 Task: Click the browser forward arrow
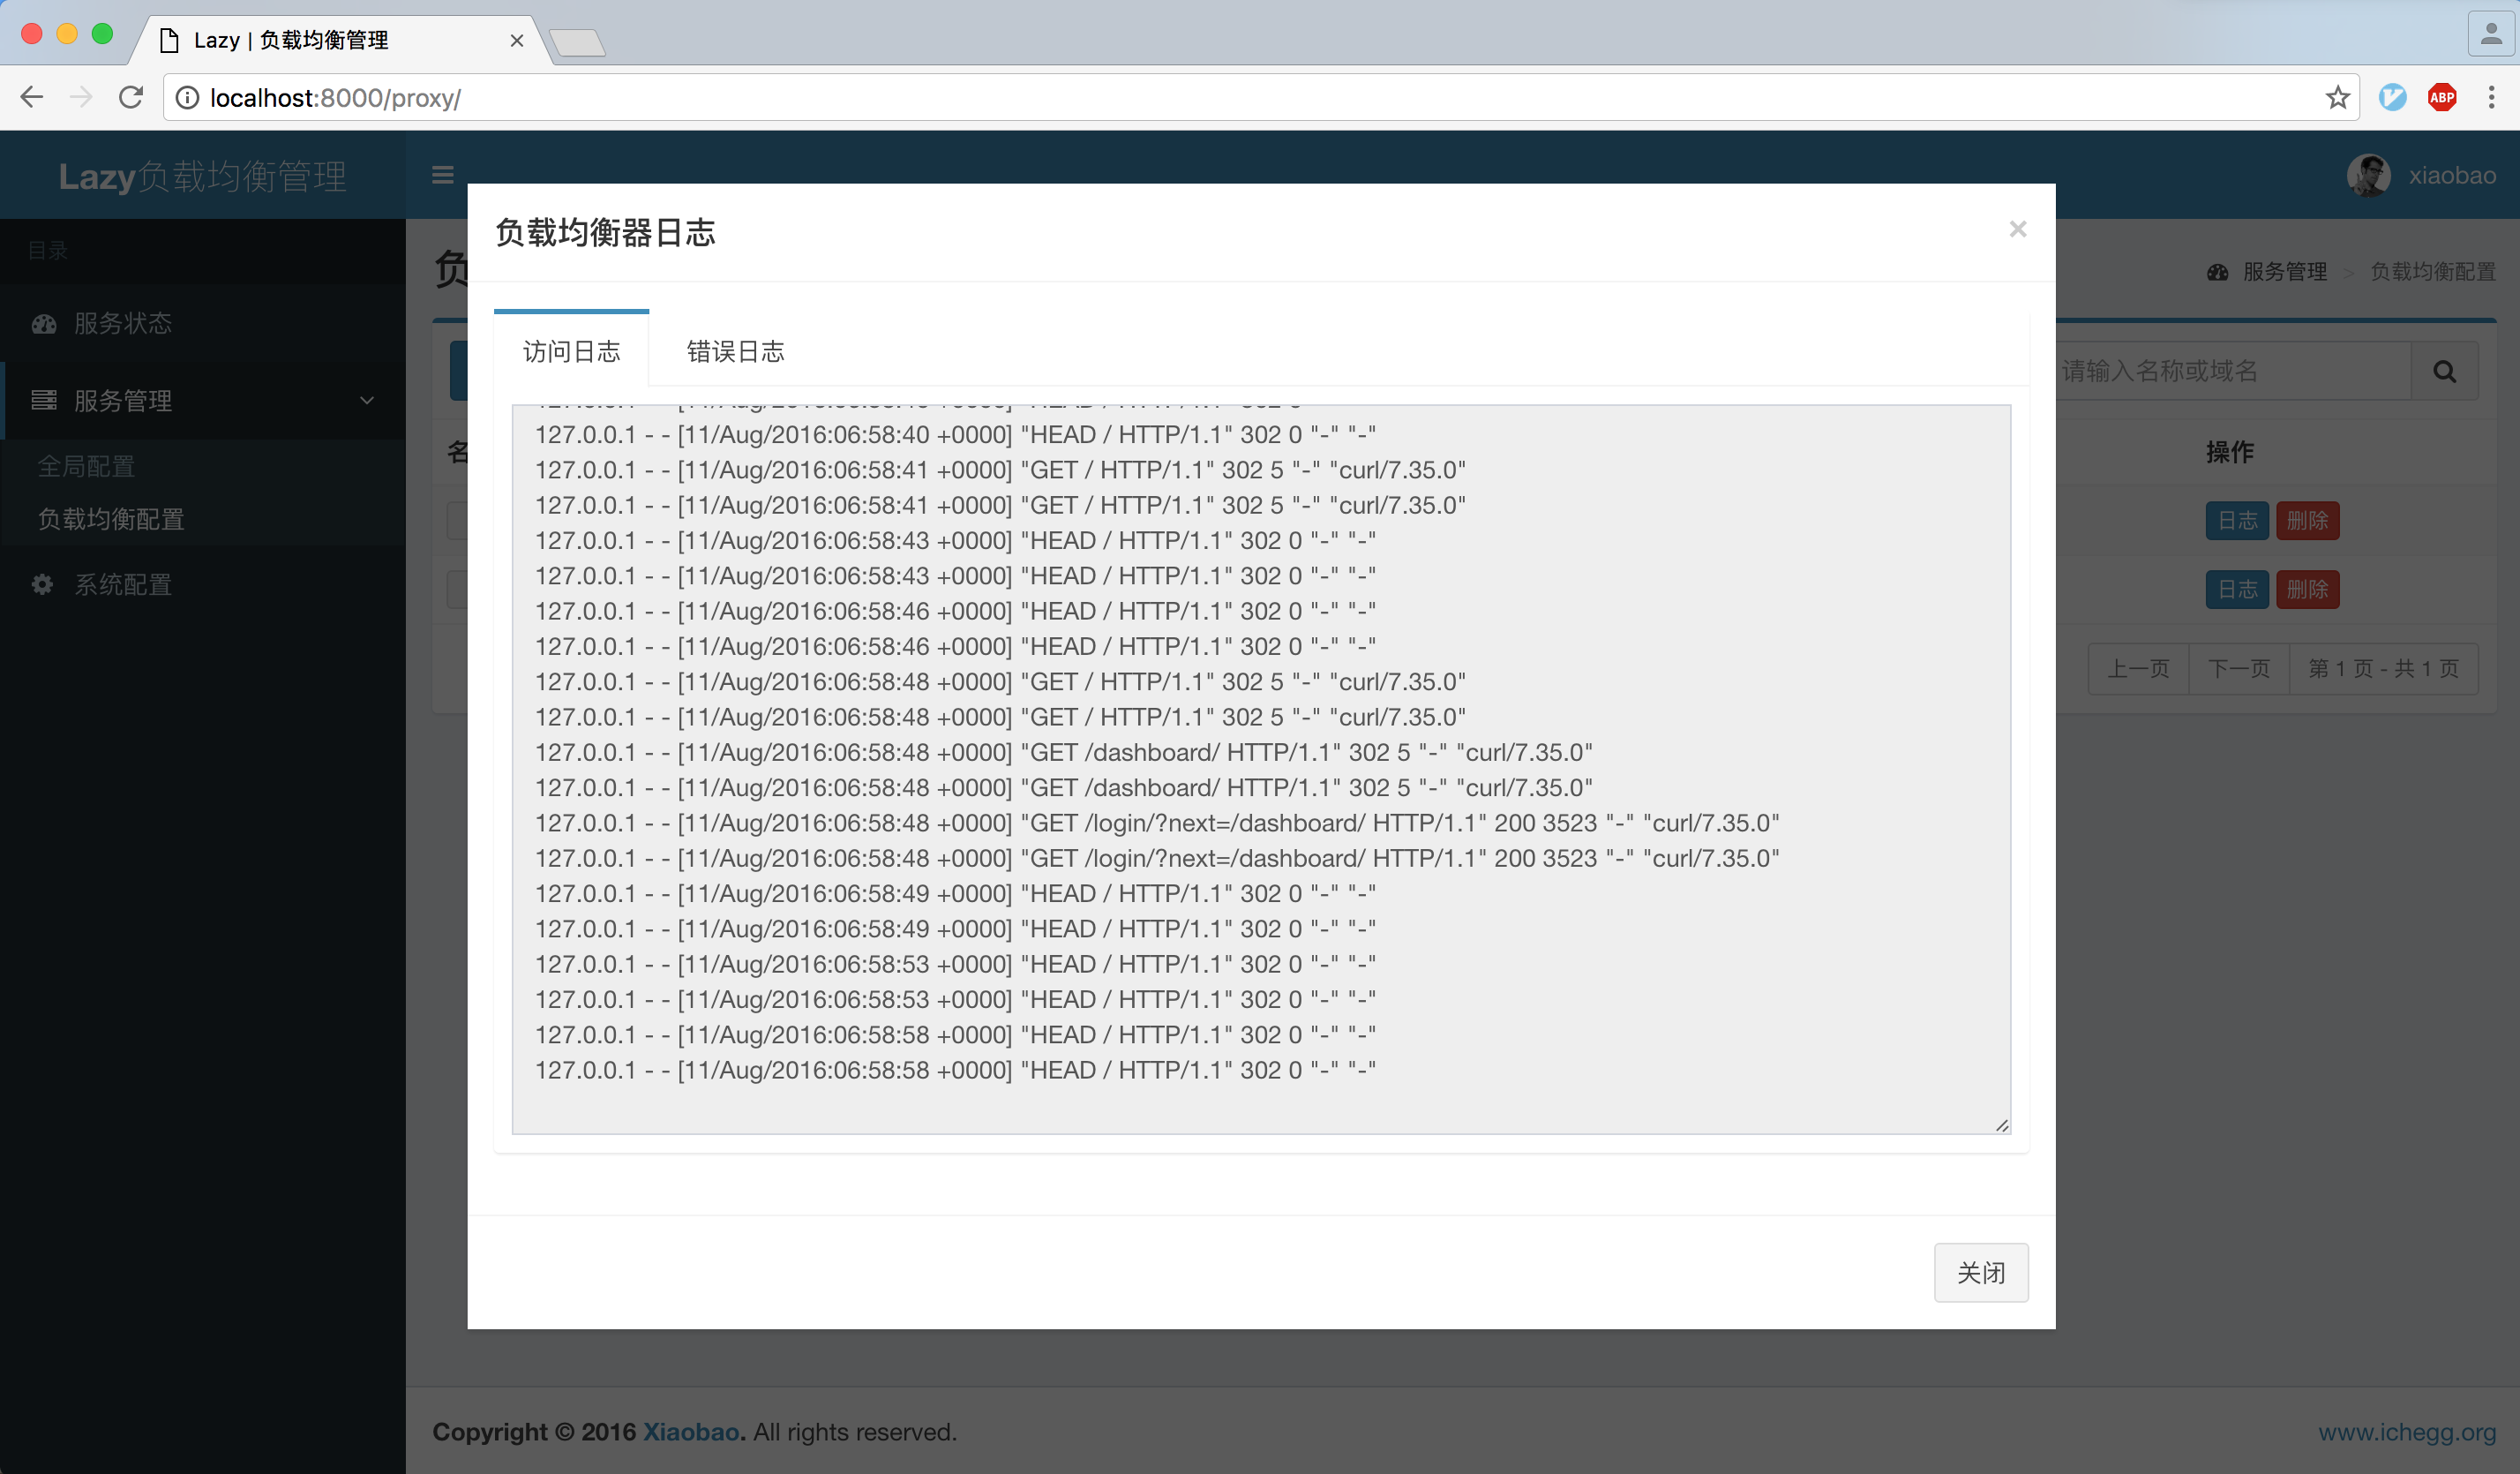tap(81, 97)
